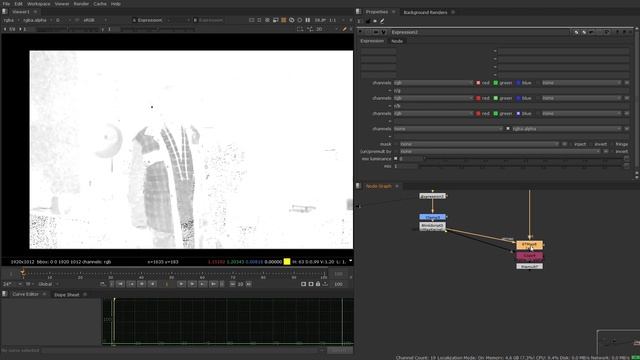Click the viewer refresh circle icon
This screenshot has width=640, height=360.
(x=300, y=20)
